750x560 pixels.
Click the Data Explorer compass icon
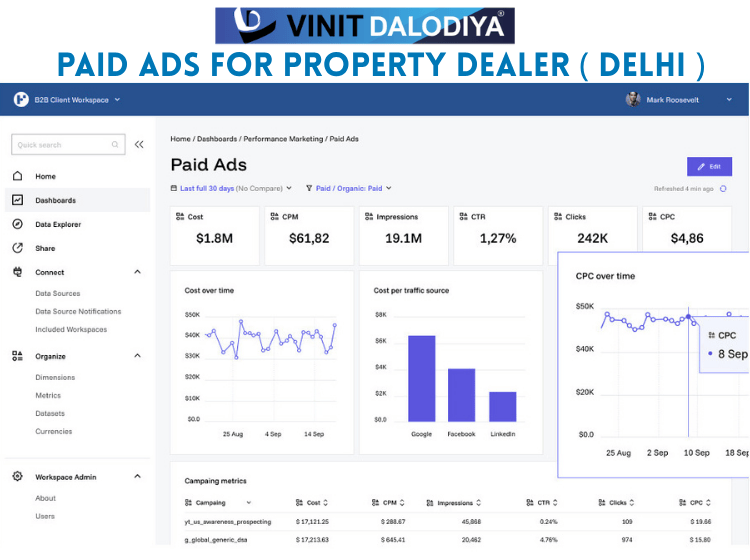(18, 224)
